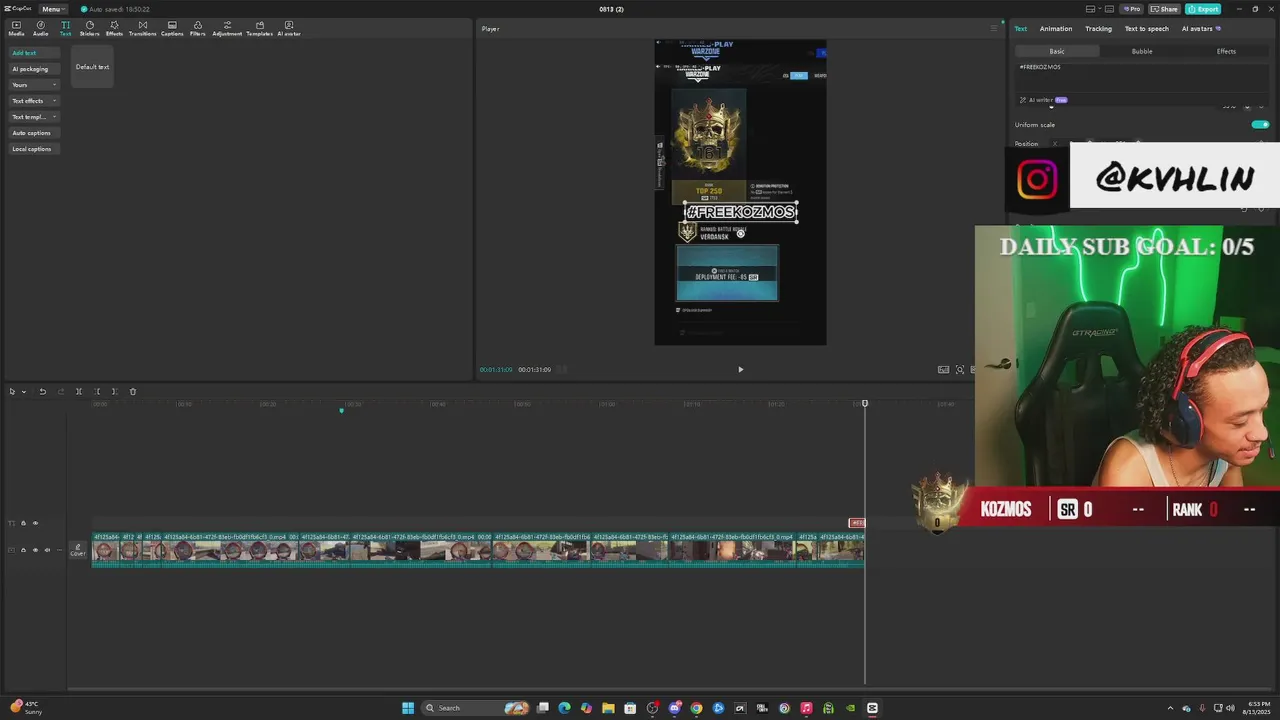Open File Explorer from taskbar
Image resolution: width=1280 pixels, height=720 pixels.
(x=608, y=708)
